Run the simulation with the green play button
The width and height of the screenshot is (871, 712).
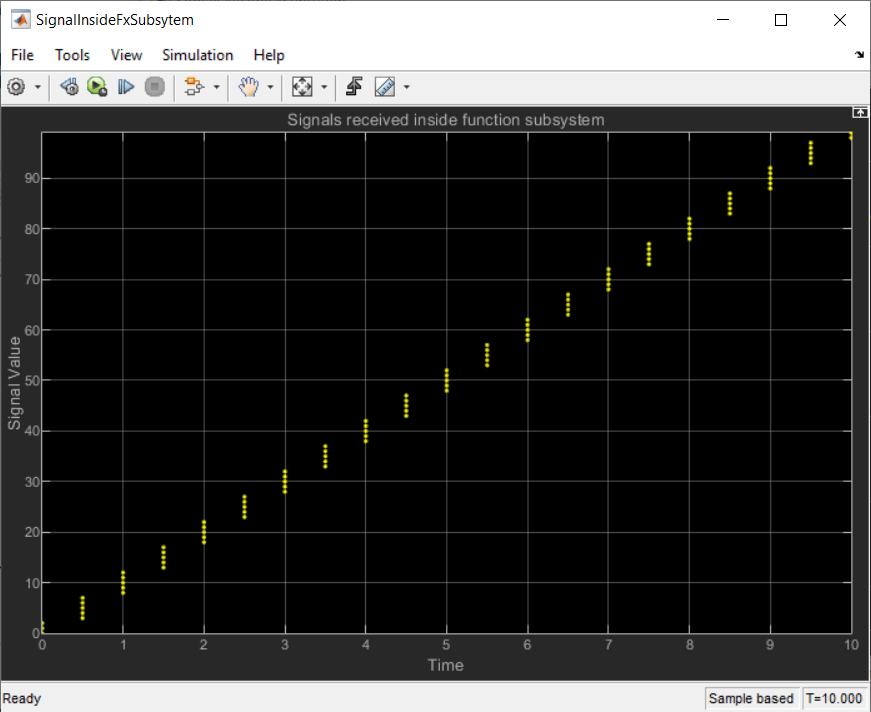point(97,87)
